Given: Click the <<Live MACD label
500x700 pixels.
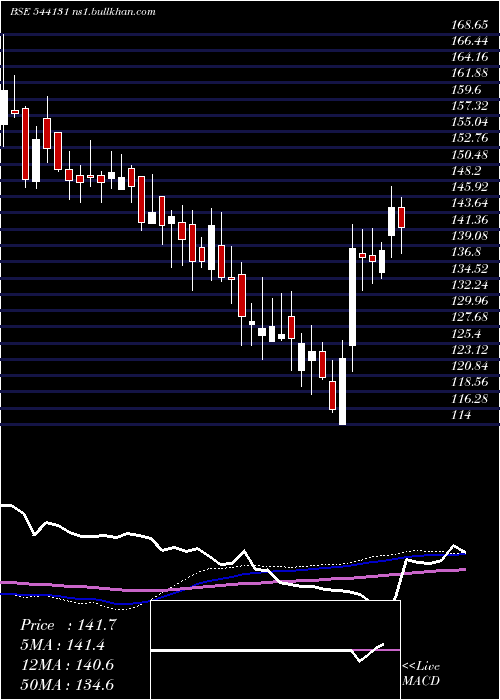Looking at the screenshot, I should click(x=421, y=673).
